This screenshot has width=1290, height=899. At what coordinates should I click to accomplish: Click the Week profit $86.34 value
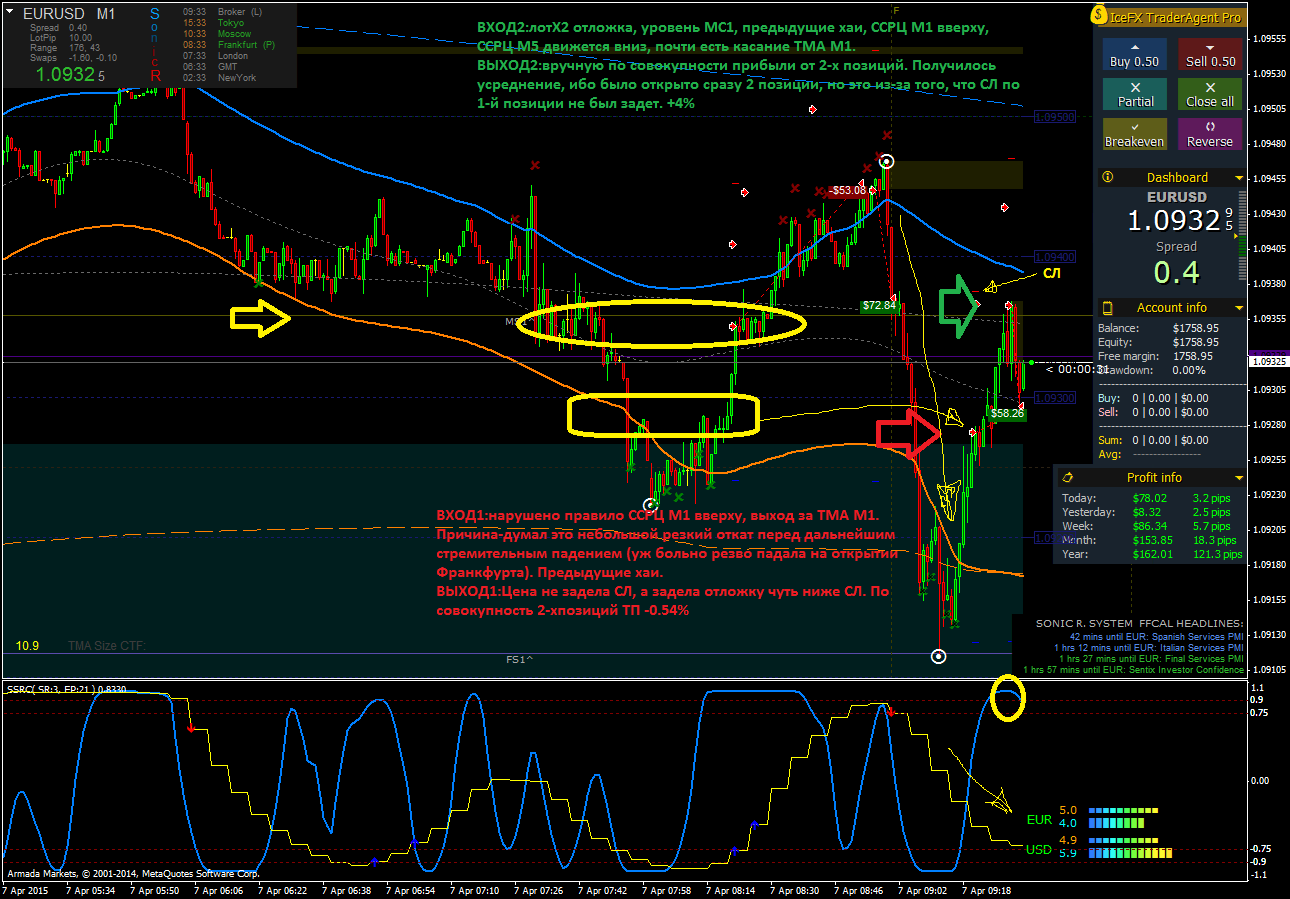coord(1149,526)
